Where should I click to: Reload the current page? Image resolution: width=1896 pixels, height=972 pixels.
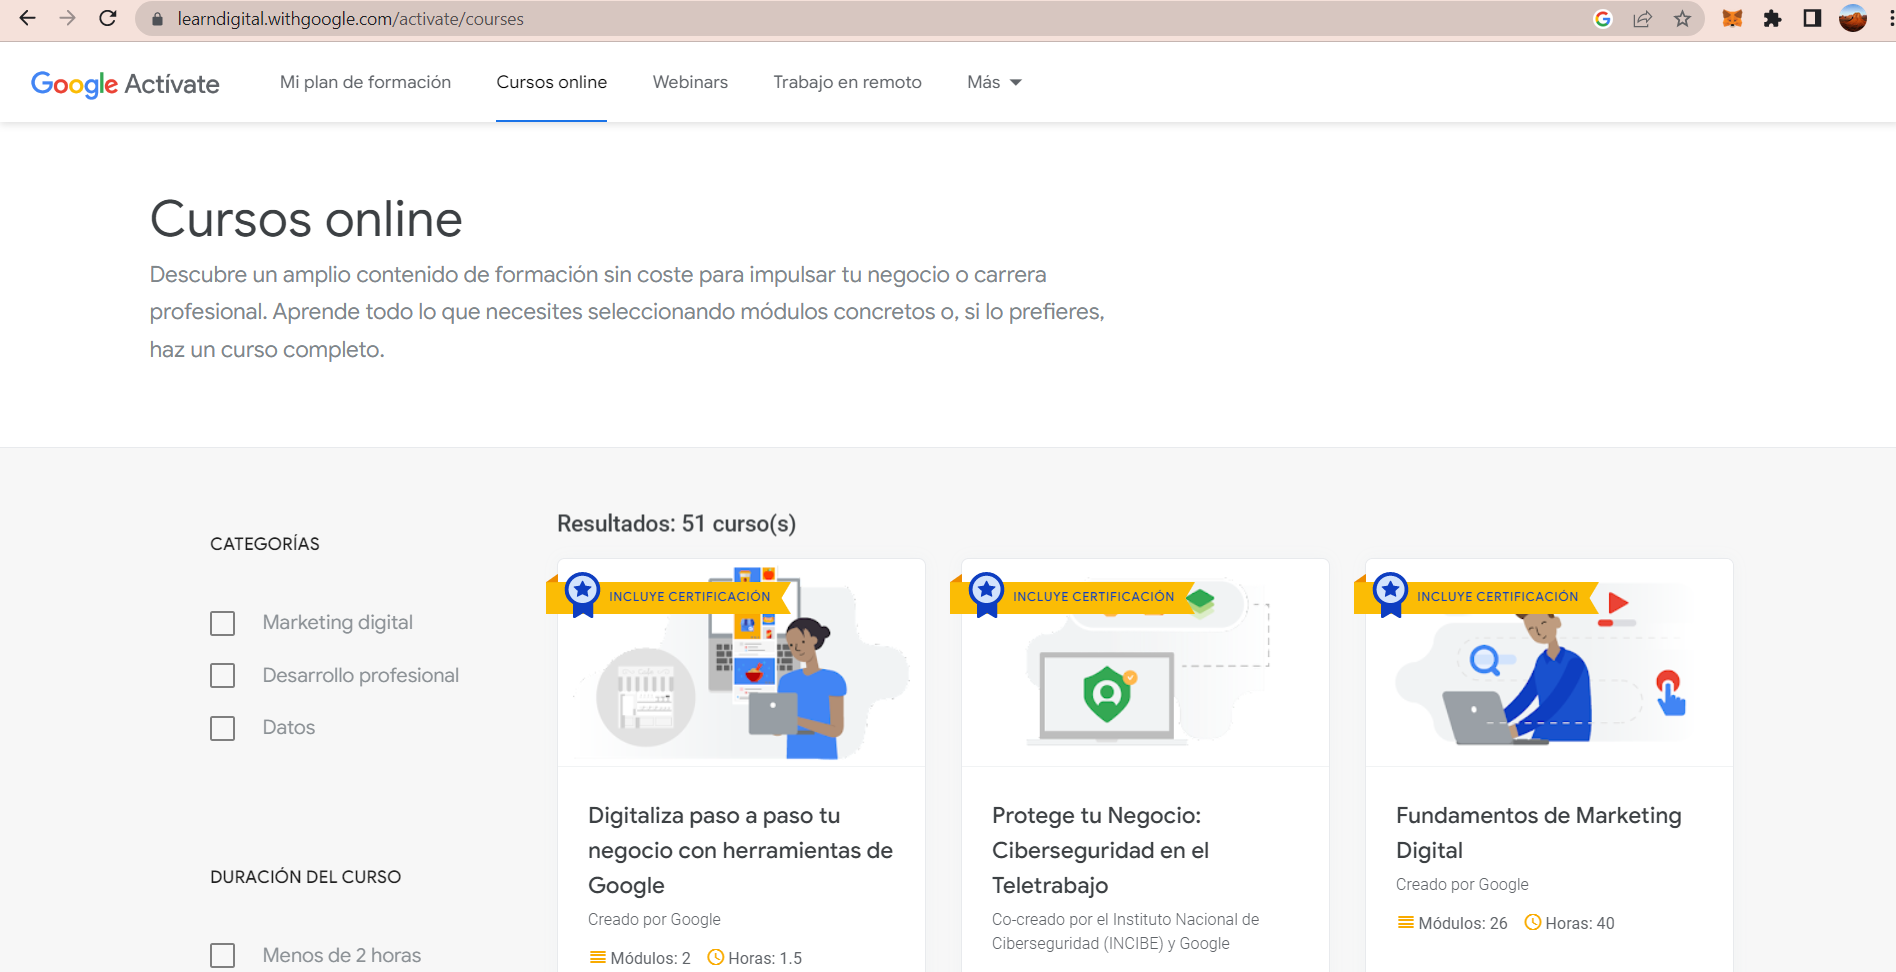[108, 18]
